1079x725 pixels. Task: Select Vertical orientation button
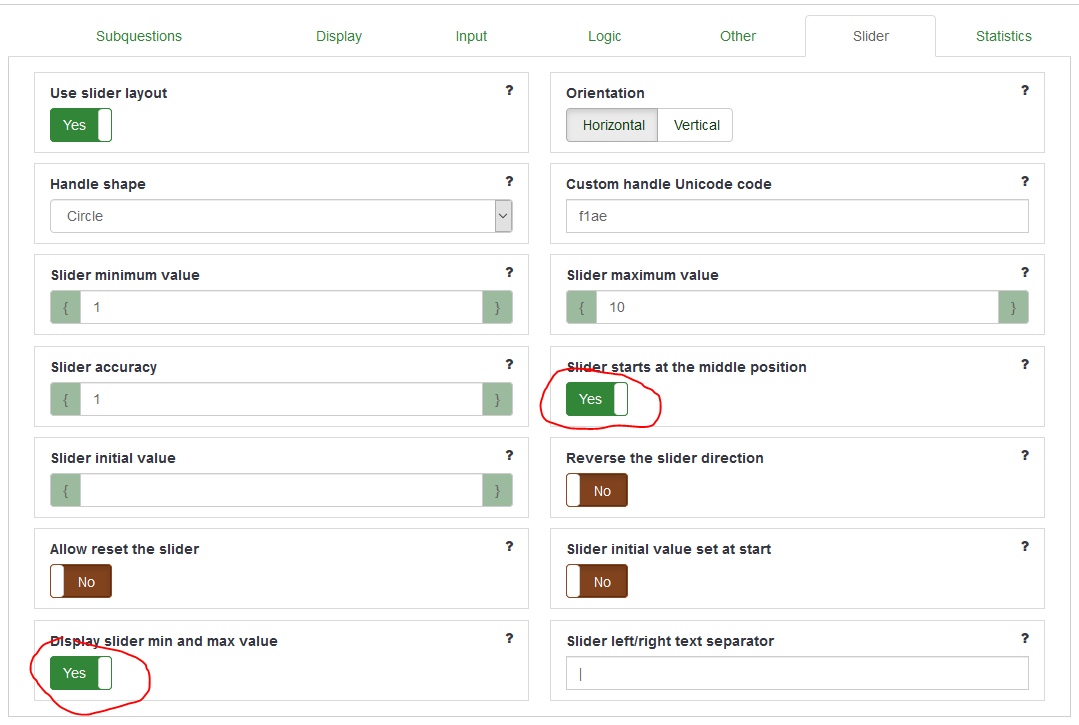(696, 125)
